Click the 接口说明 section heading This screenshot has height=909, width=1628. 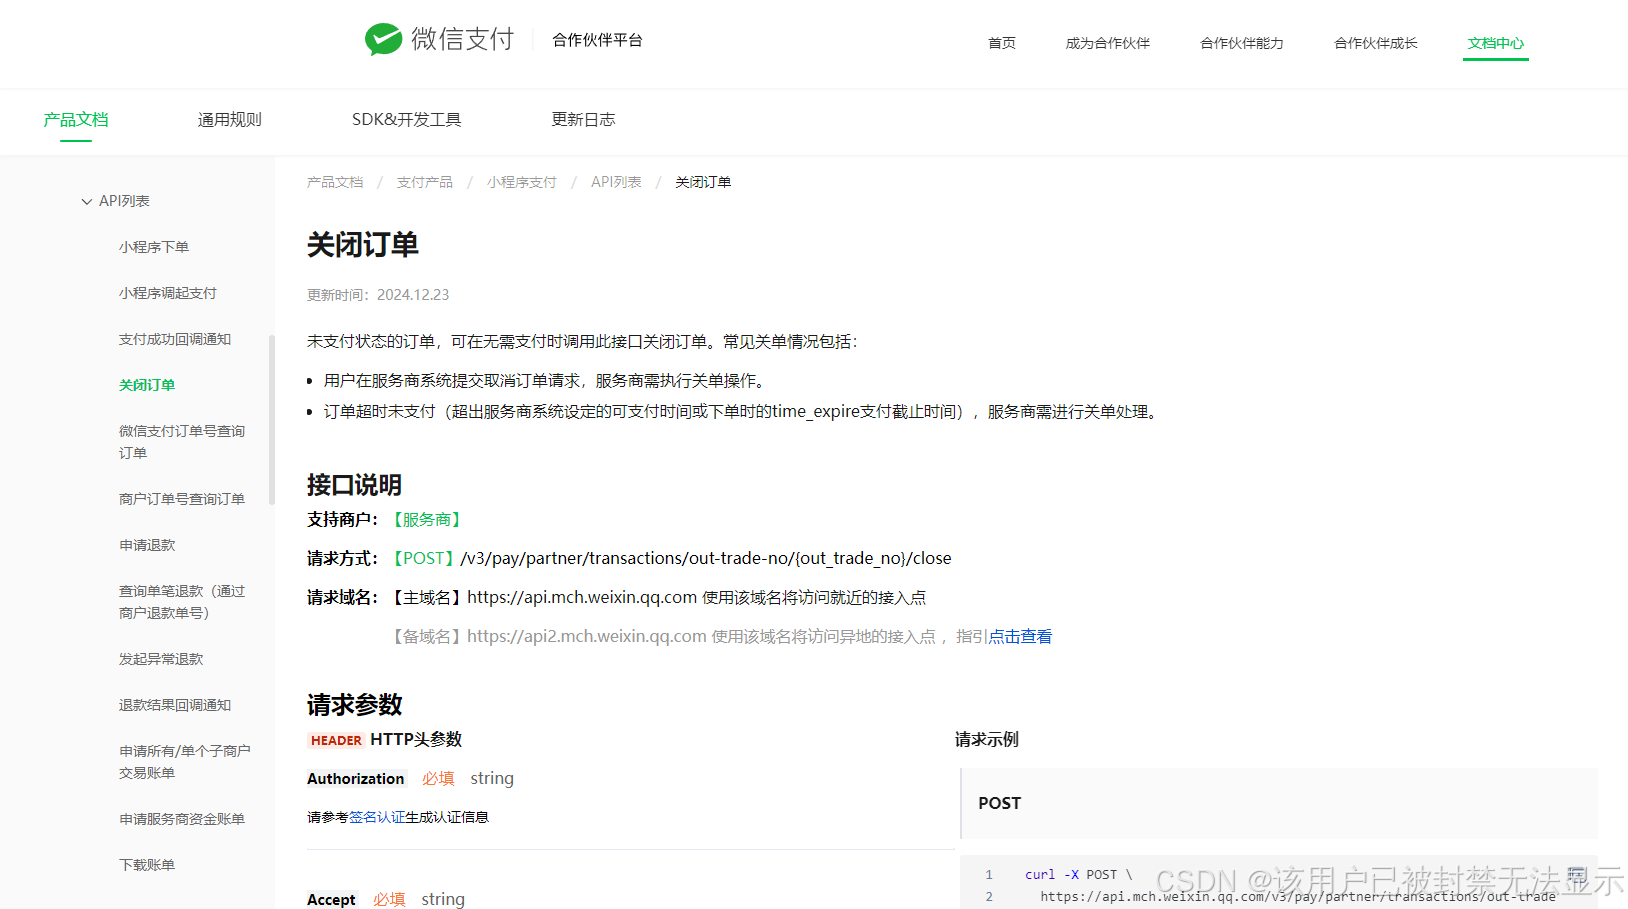[354, 485]
